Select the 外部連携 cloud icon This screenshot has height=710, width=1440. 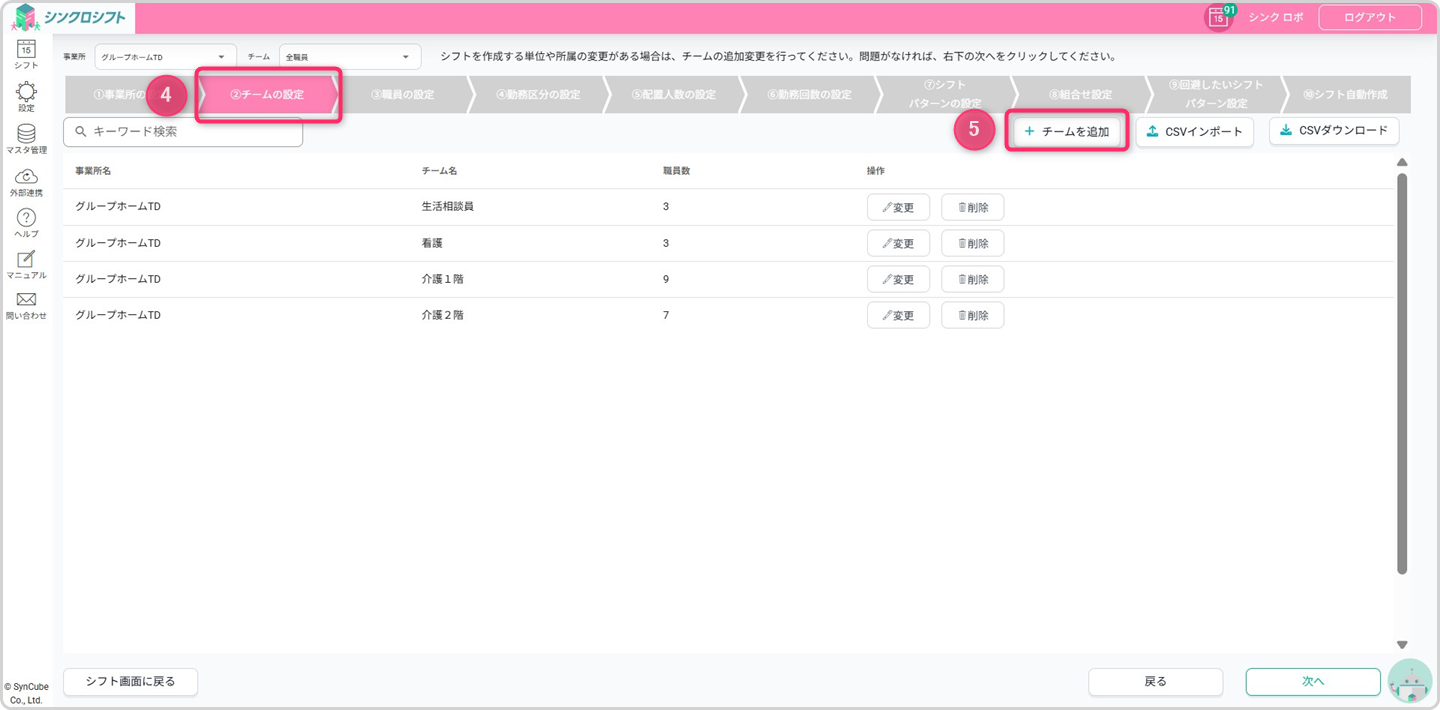click(26, 177)
